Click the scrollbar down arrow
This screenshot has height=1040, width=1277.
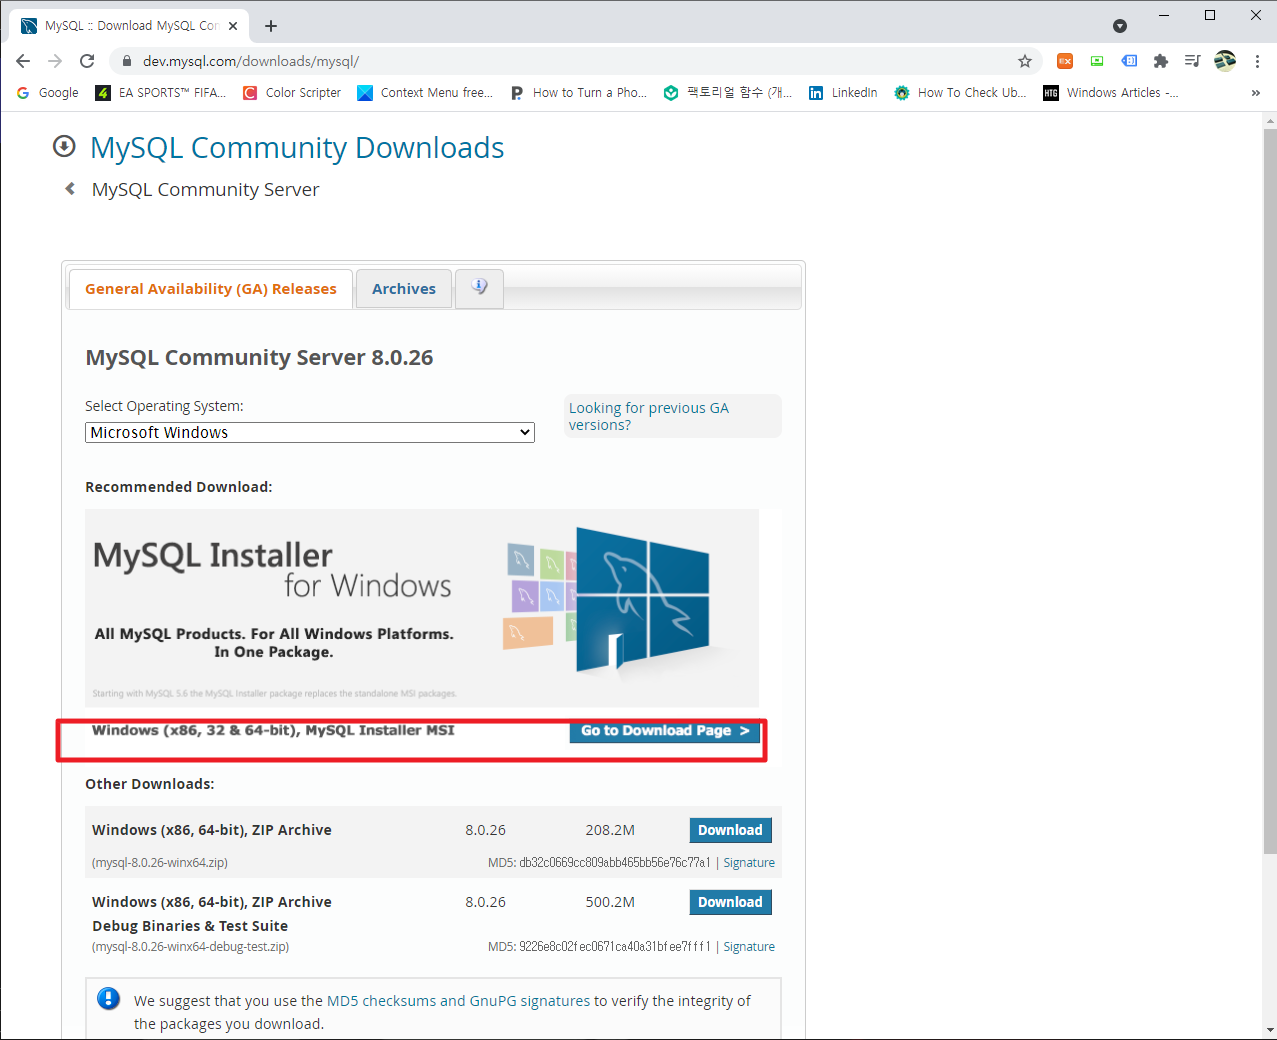point(1270,1030)
